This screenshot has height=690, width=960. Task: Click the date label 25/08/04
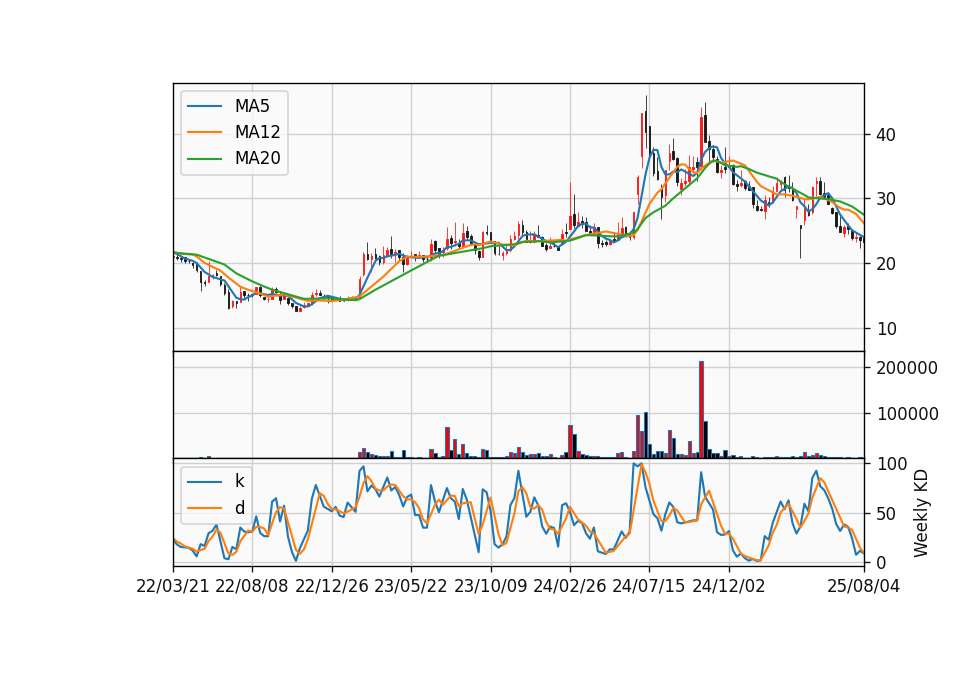click(864, 586)
